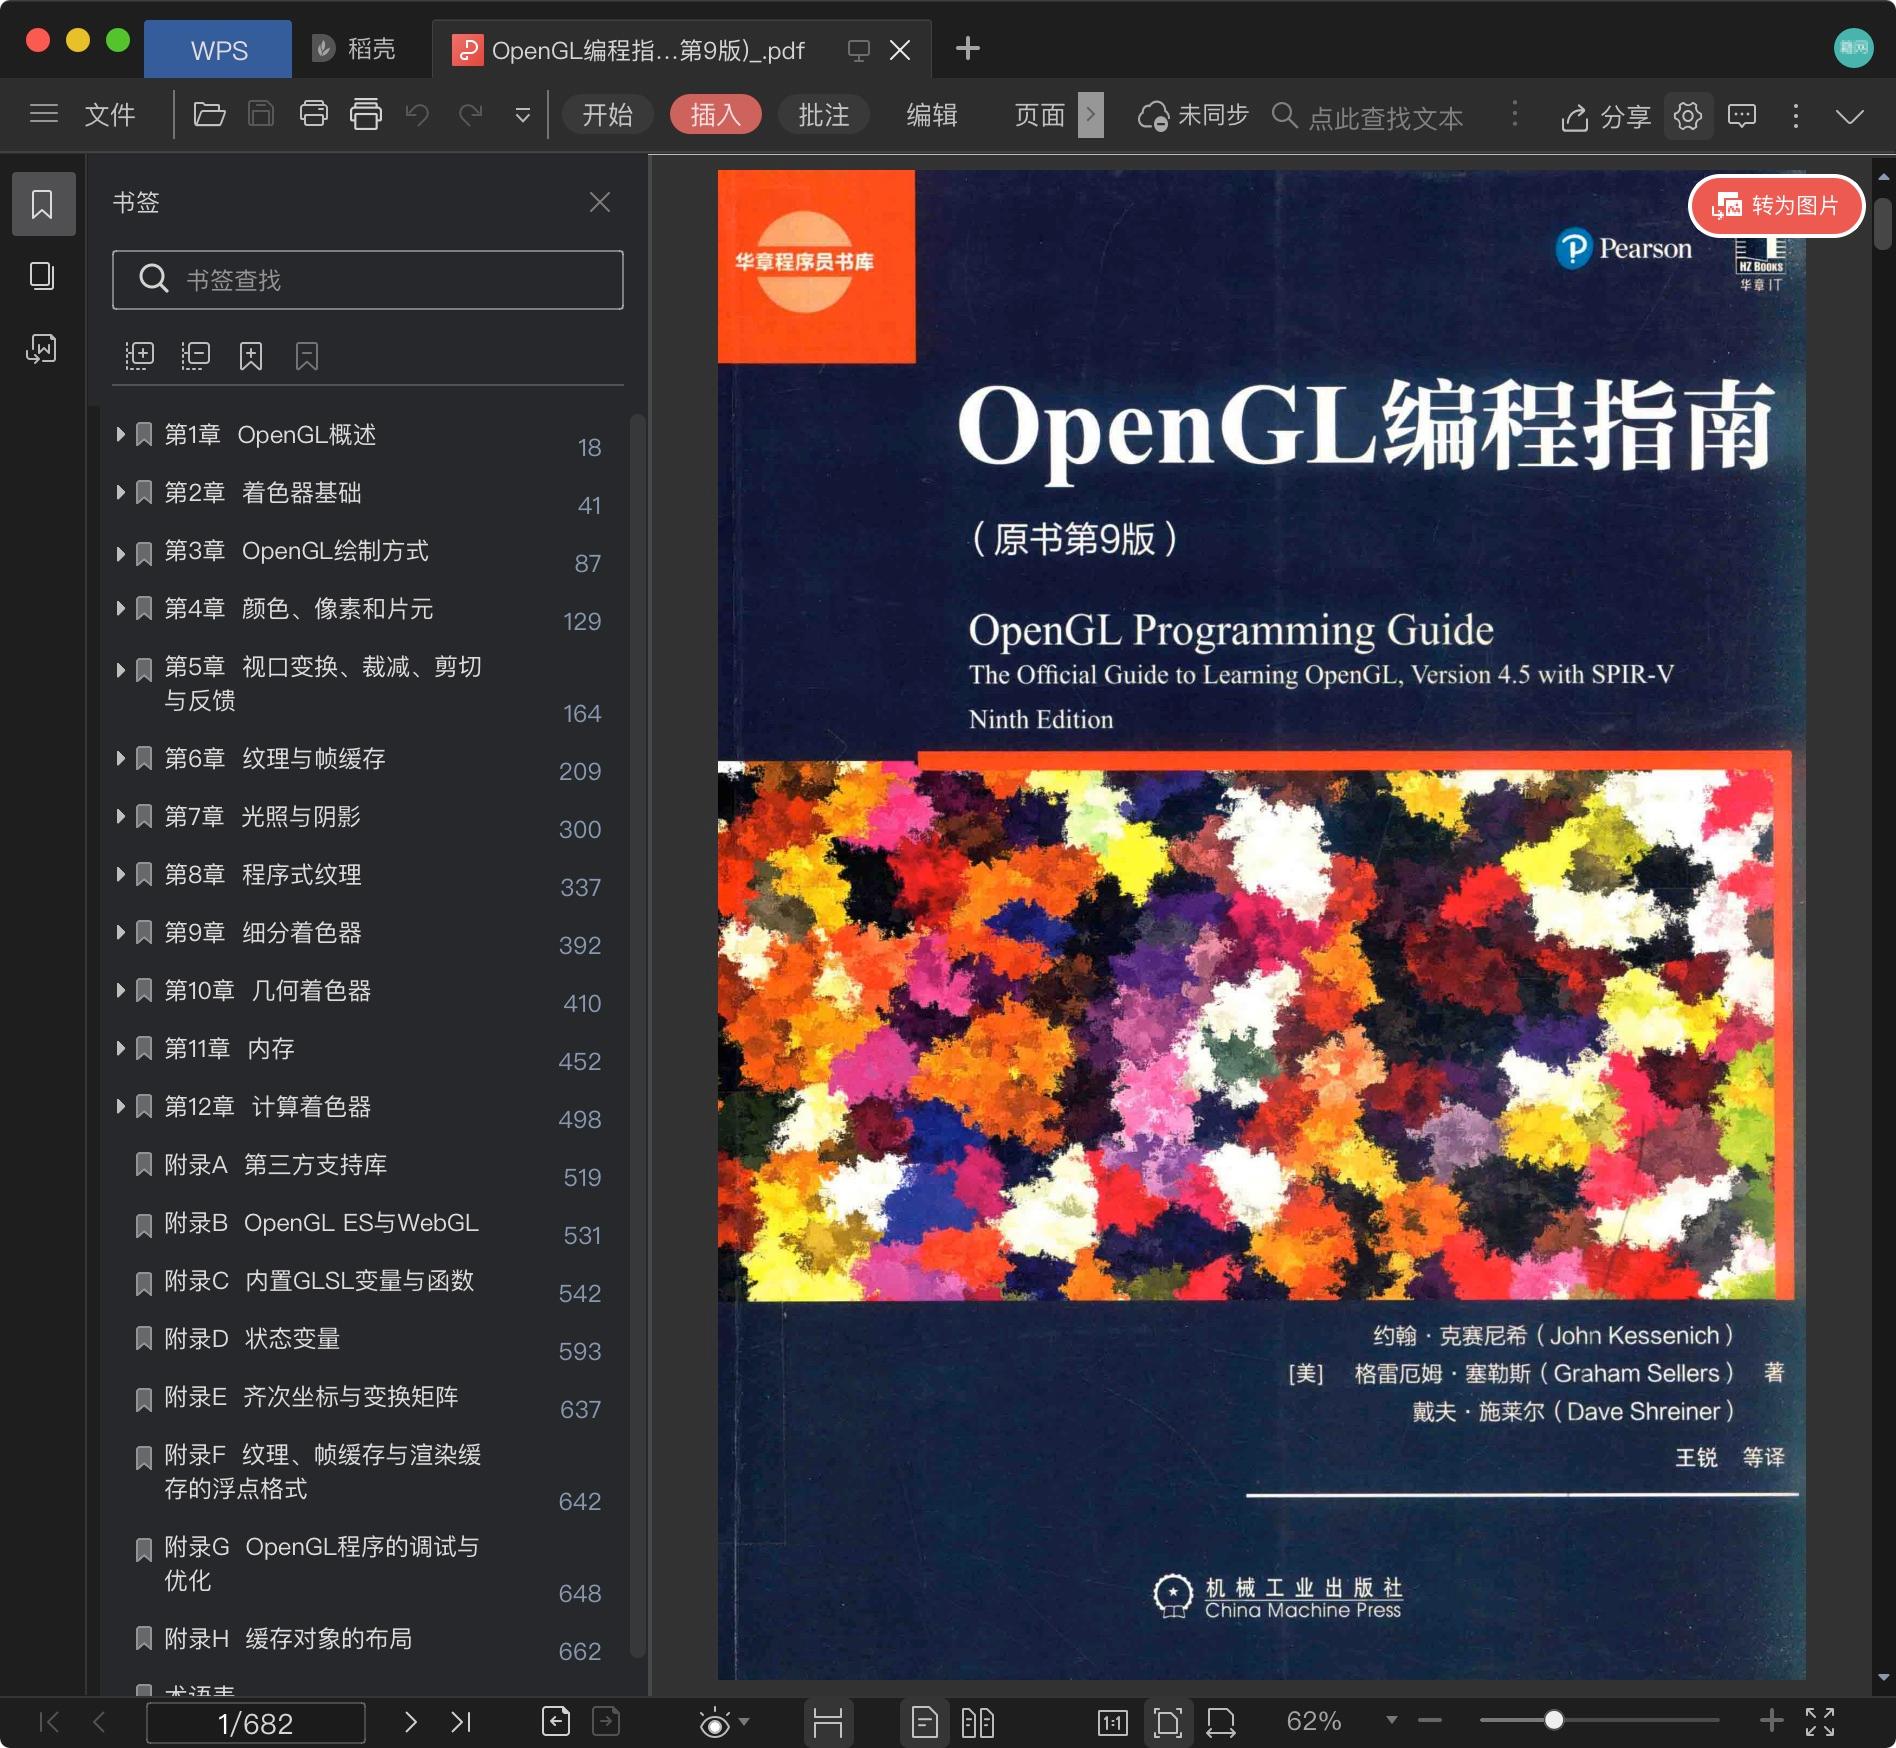
Task: Click the add bookmark icon
Action: tap(251, 355)
